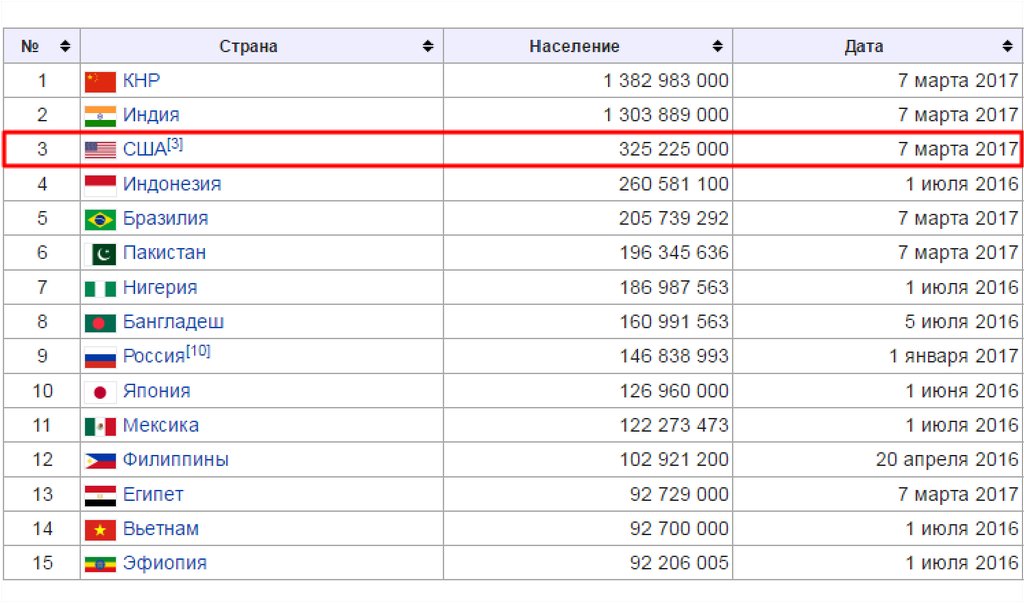Click the Vietnam flag icon
The image size is (1024, 603).
100,529
